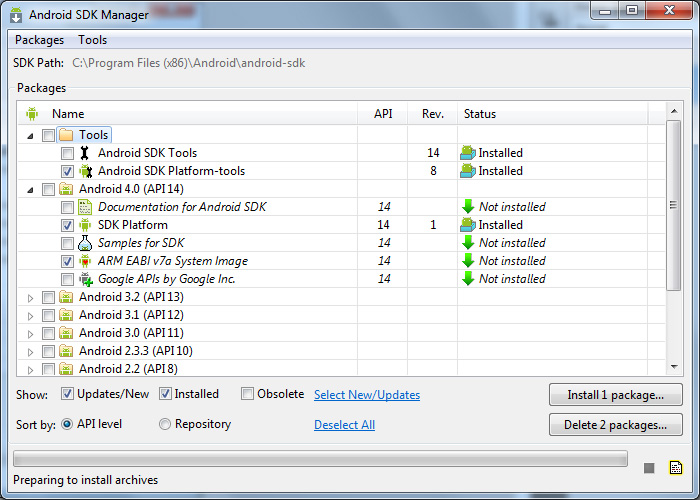Image resolution: width=700 pixels, height=500 pixels.
Task: Click the installation progress bar
Action: [320, 458]
